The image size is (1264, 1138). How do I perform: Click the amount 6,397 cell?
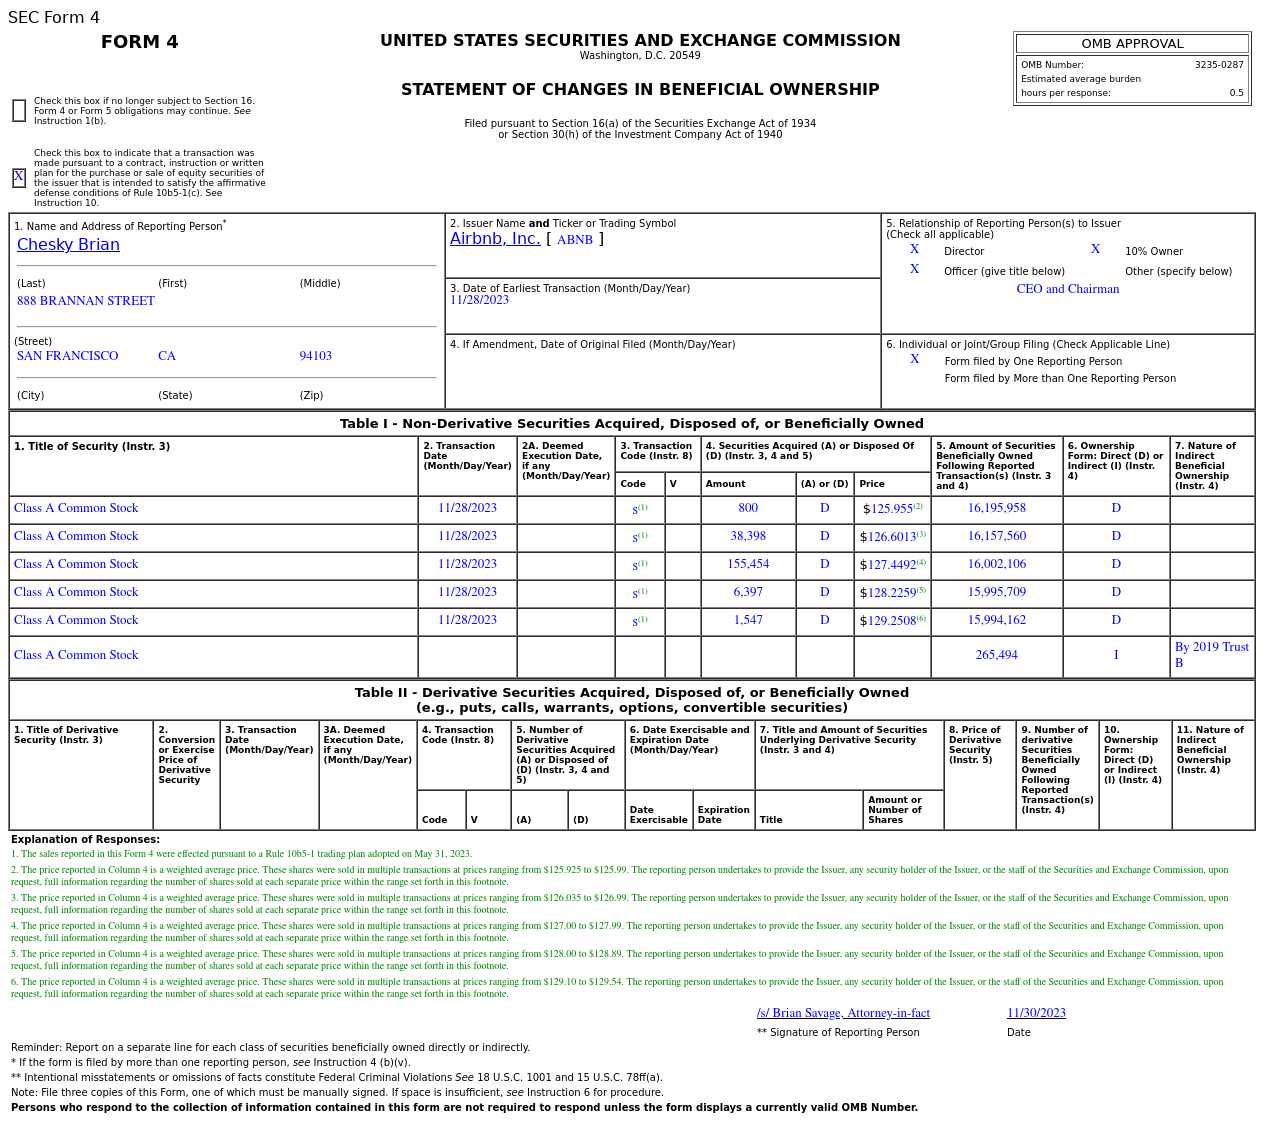[748, 592]
